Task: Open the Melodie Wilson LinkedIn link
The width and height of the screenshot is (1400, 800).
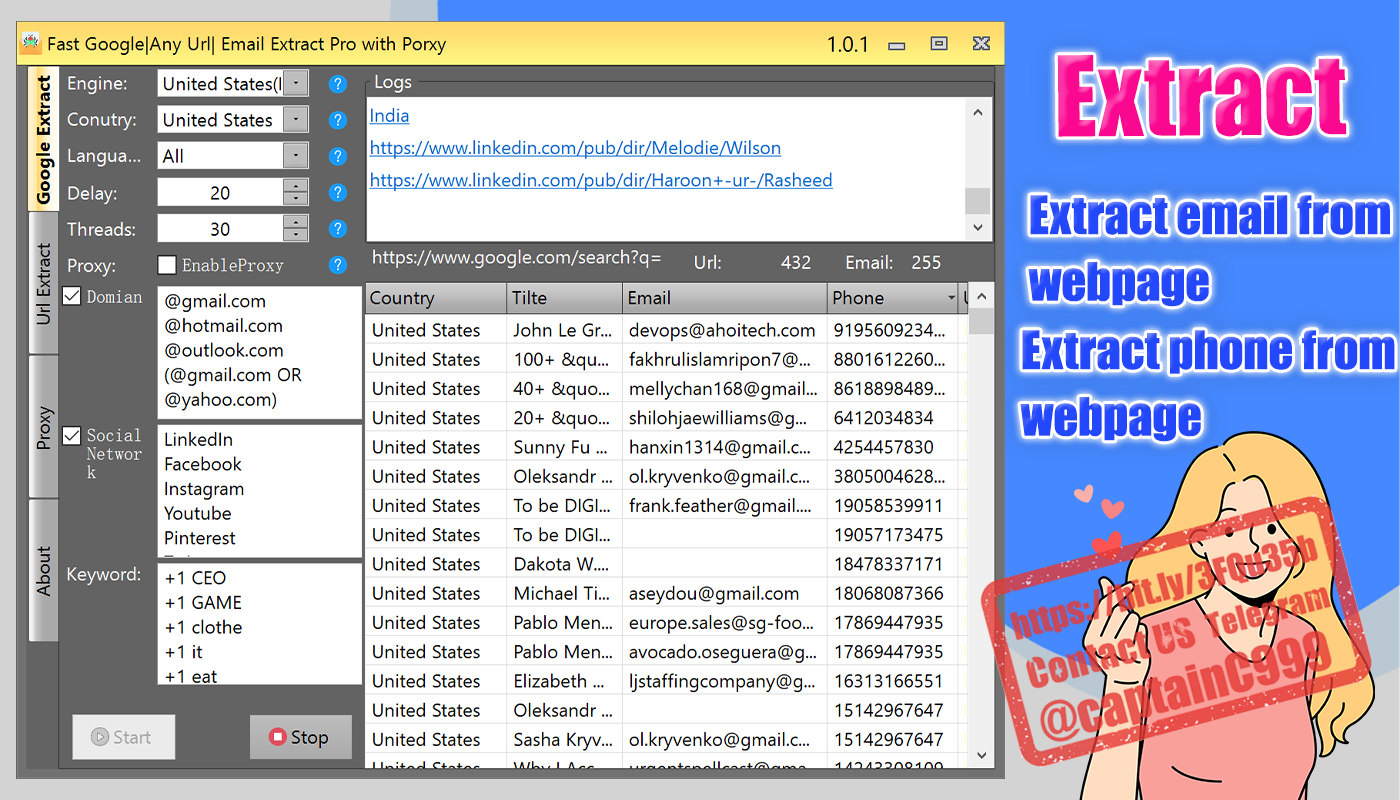Action: pyautogui.click(x=575, y=147)
